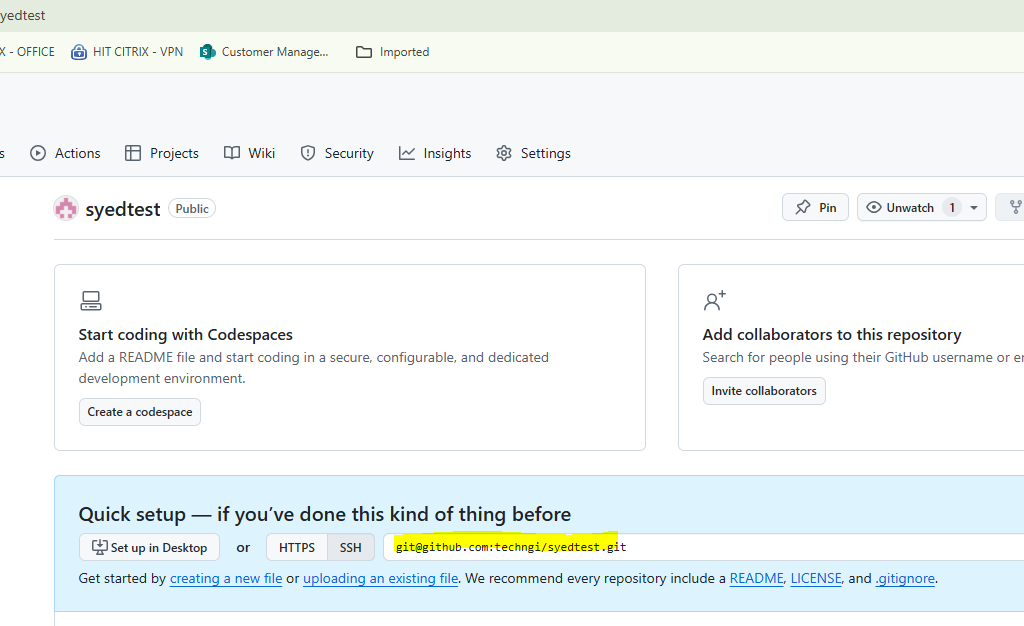Click the Insights graph icon
This screenshot has width=1024, height=626.
[407, 153]
